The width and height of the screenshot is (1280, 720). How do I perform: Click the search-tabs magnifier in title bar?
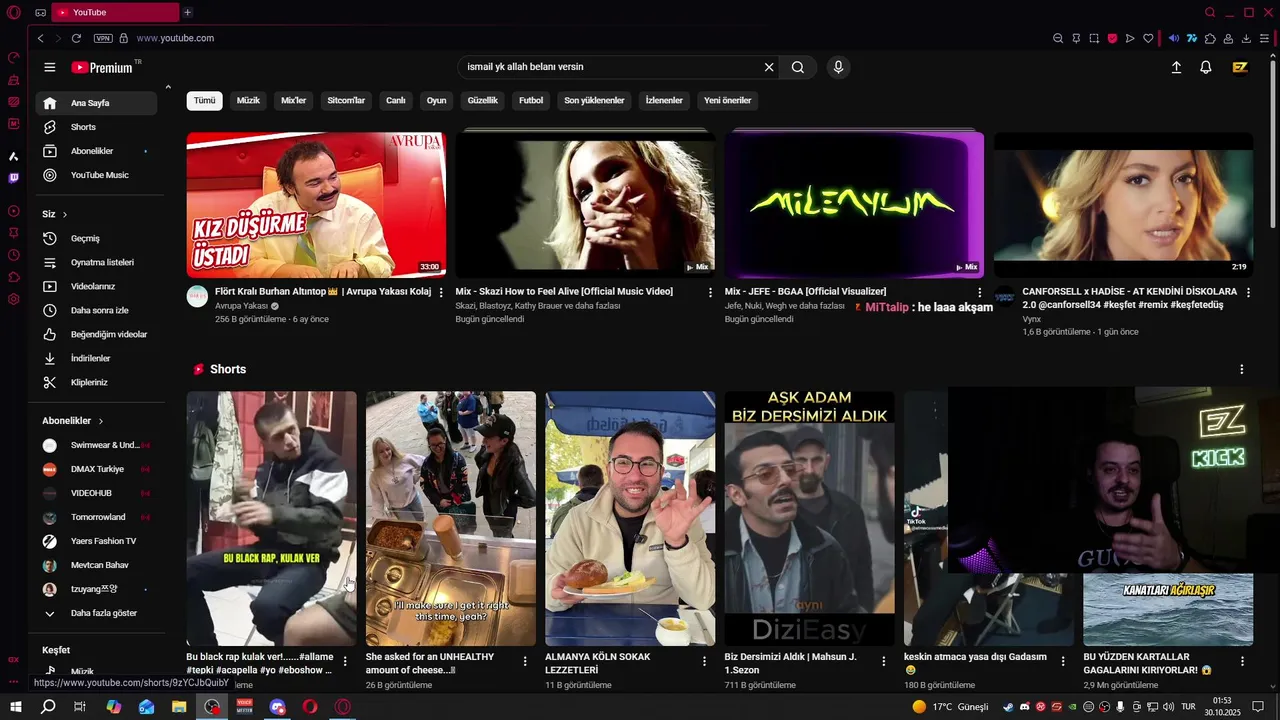click(x=1210, y=12)
